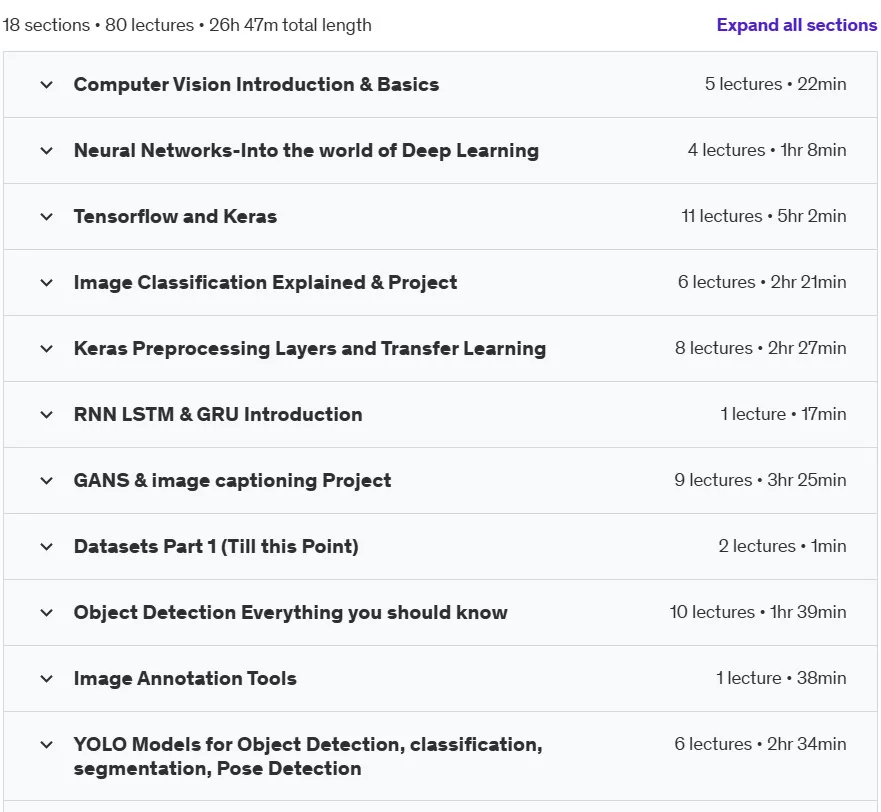
Task: Click YOLO Models for Object Detection title
Action: (308, 756)
